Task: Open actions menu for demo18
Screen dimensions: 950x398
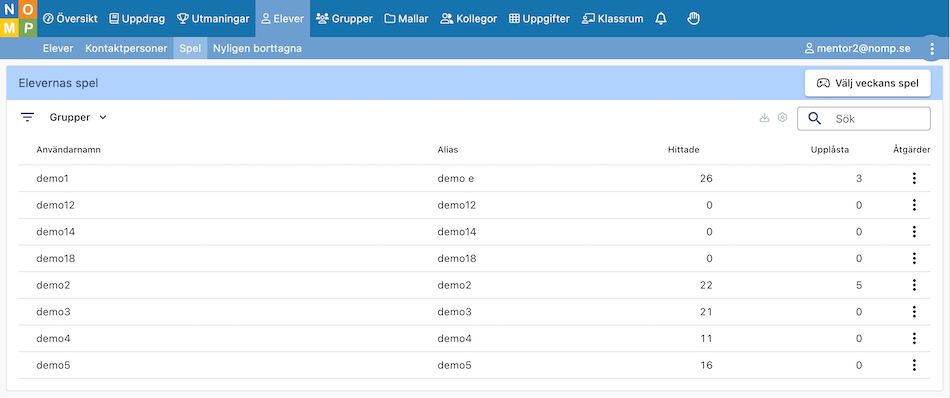Action: (x=914, y=258)
